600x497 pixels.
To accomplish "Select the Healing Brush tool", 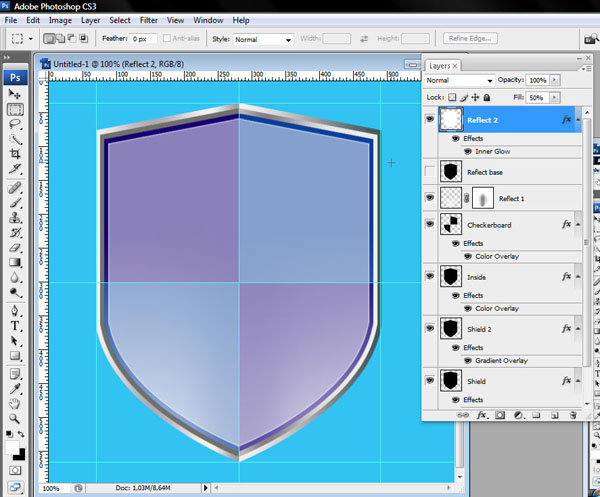I will click(15, 188).
